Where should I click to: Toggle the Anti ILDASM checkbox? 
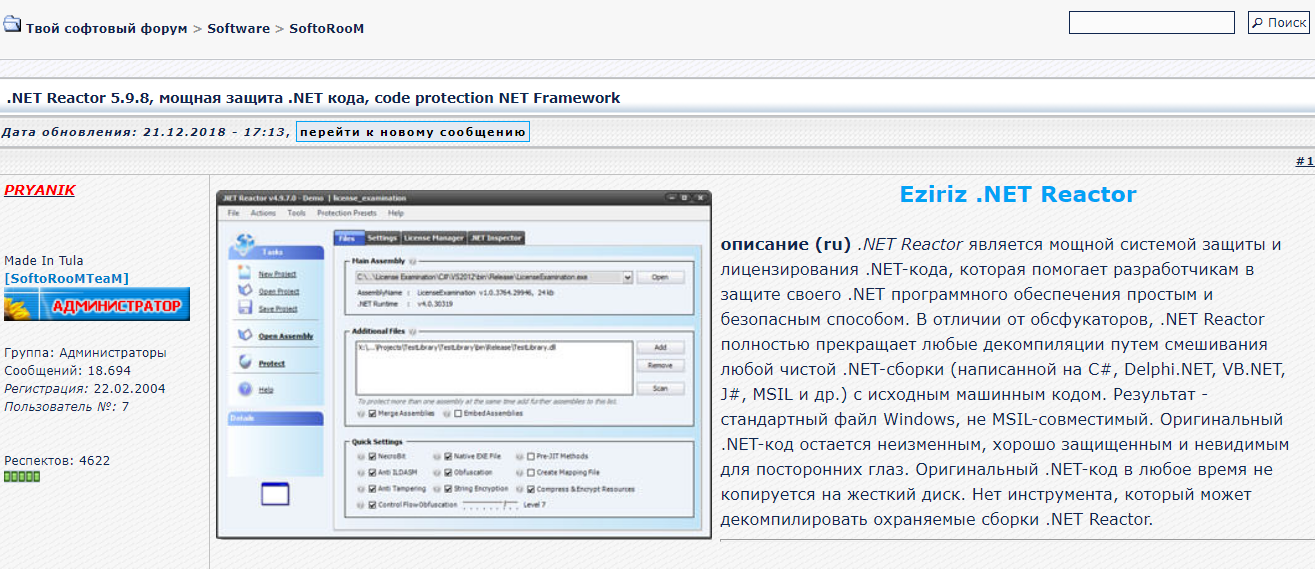click(x=372, y=472)
